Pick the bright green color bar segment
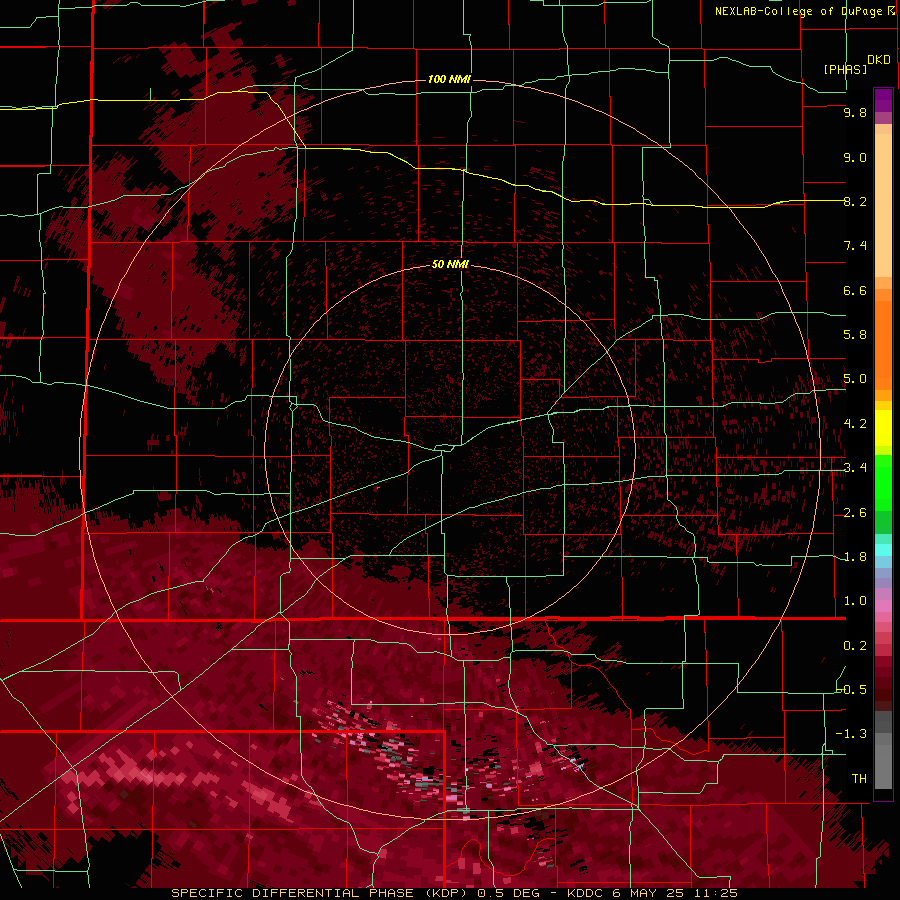 (883, 482)
